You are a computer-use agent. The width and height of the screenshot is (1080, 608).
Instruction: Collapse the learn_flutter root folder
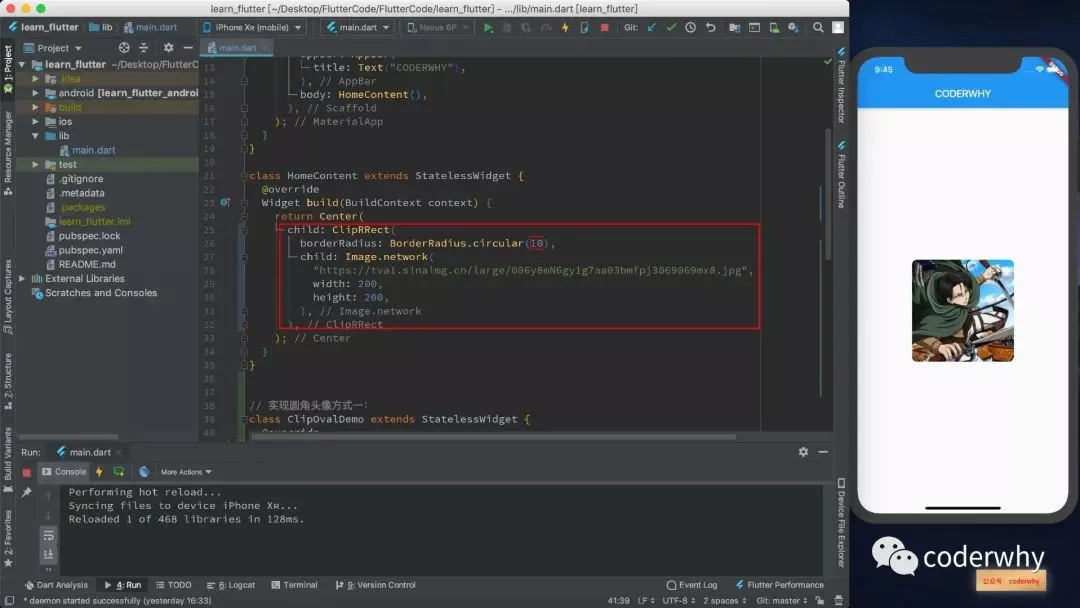[x=23, y=64]
